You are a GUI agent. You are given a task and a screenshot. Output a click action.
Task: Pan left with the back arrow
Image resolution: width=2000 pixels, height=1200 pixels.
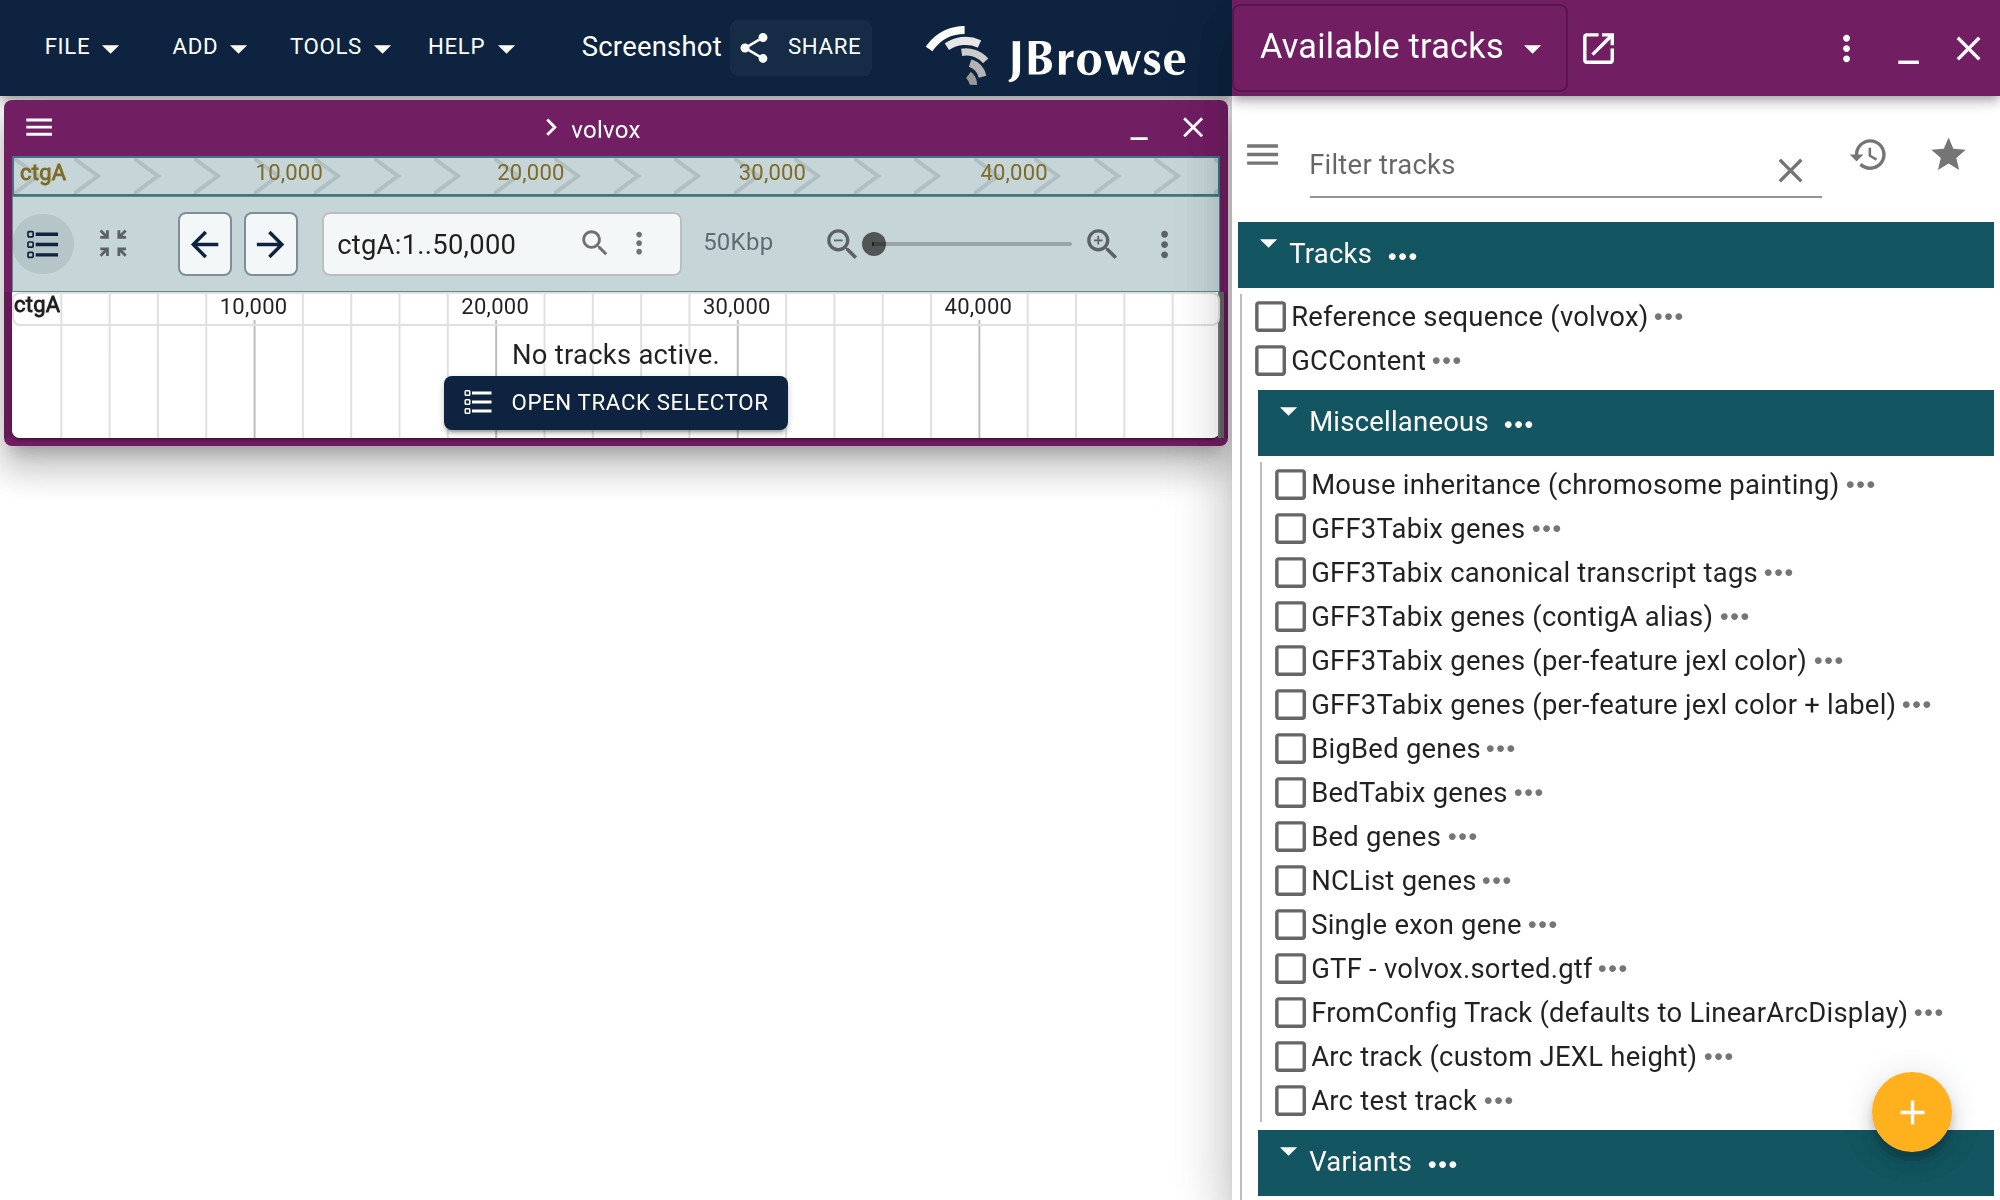click(x=205, y=244)
